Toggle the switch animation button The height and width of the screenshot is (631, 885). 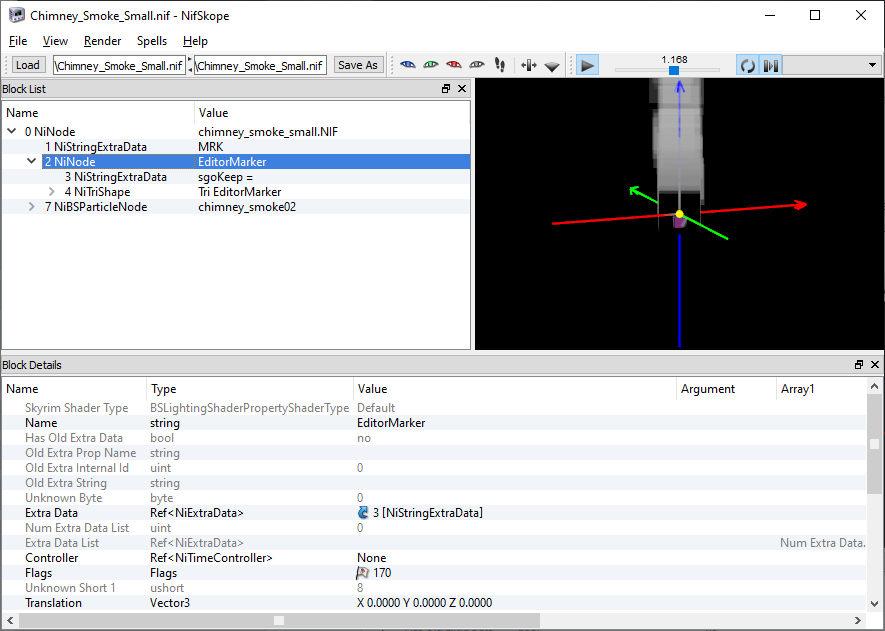click(770, 65)
